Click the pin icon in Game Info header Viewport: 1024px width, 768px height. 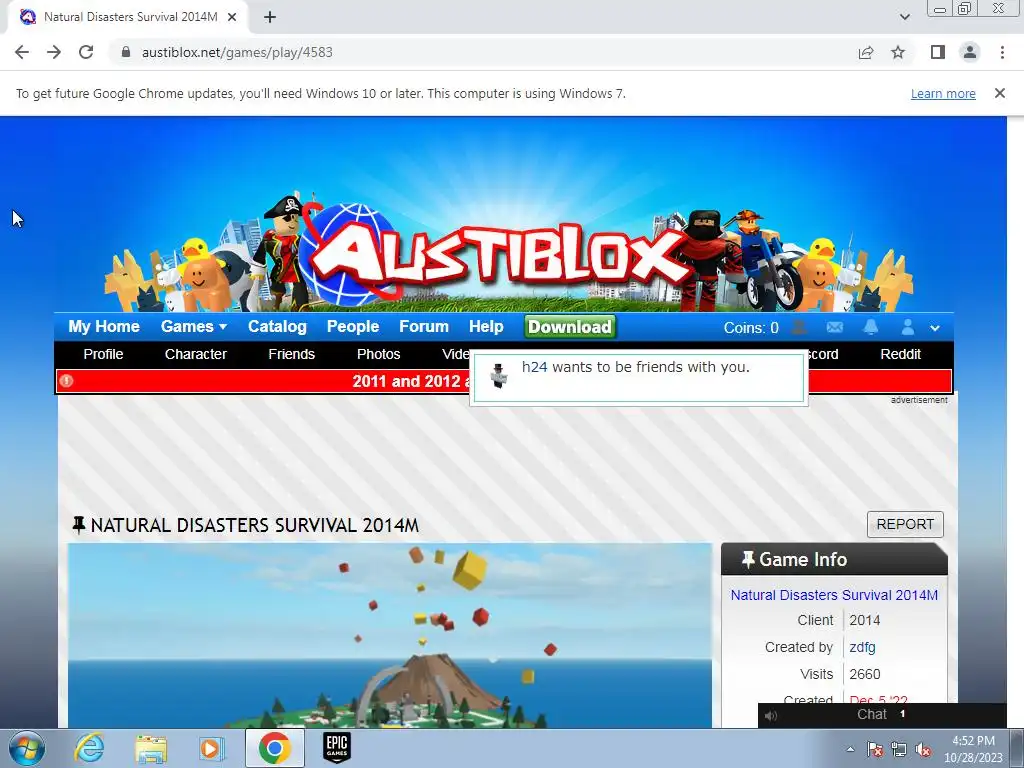(x=748, y=559)
